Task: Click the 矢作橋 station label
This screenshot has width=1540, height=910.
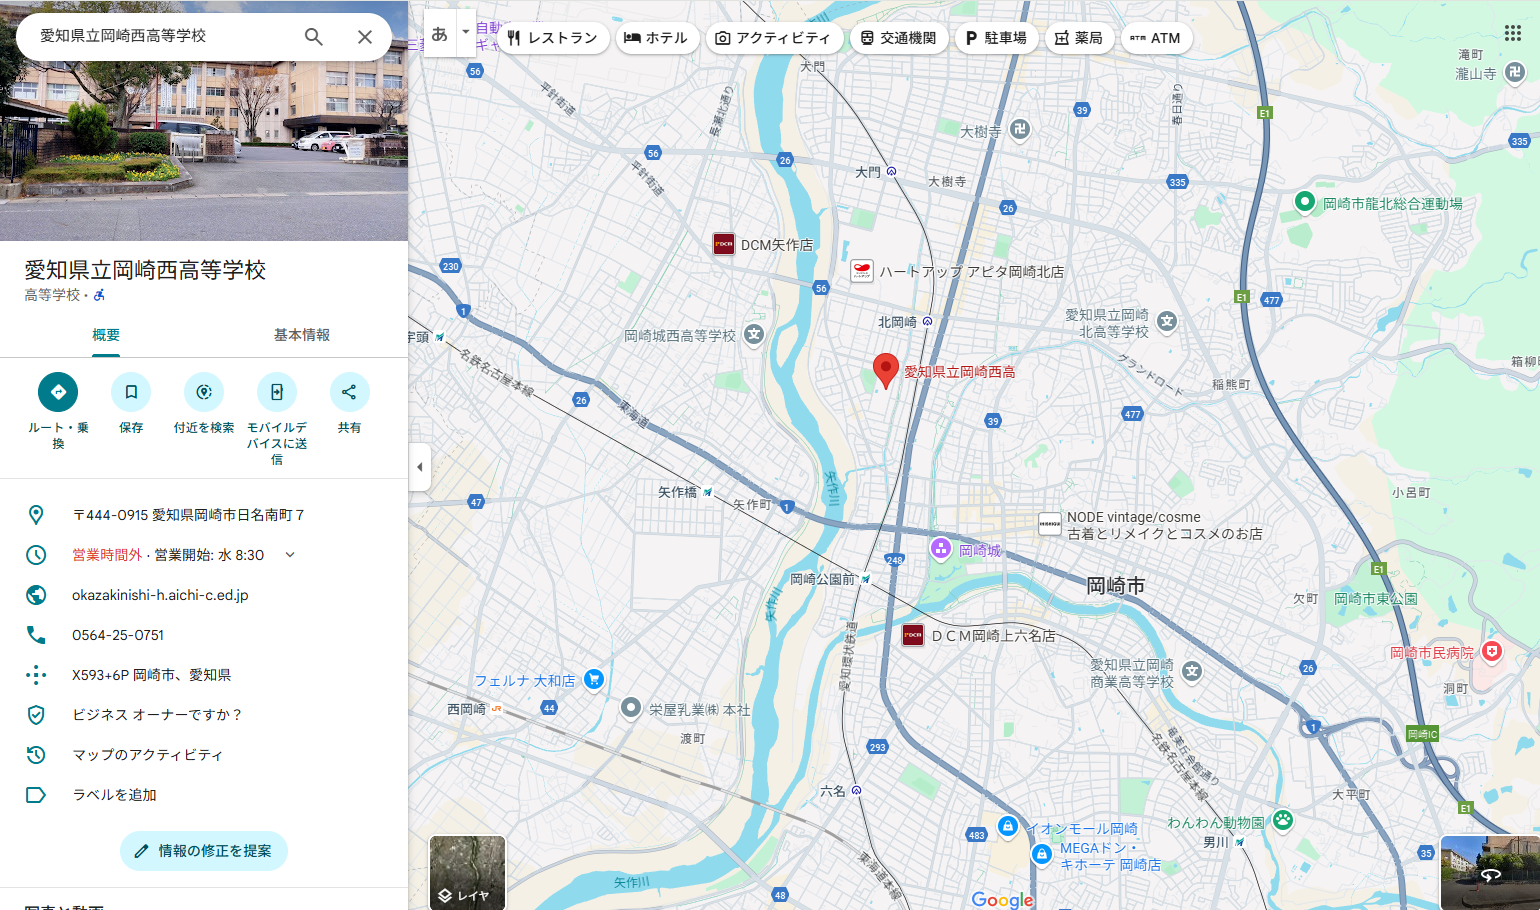Action: point(677,492)
